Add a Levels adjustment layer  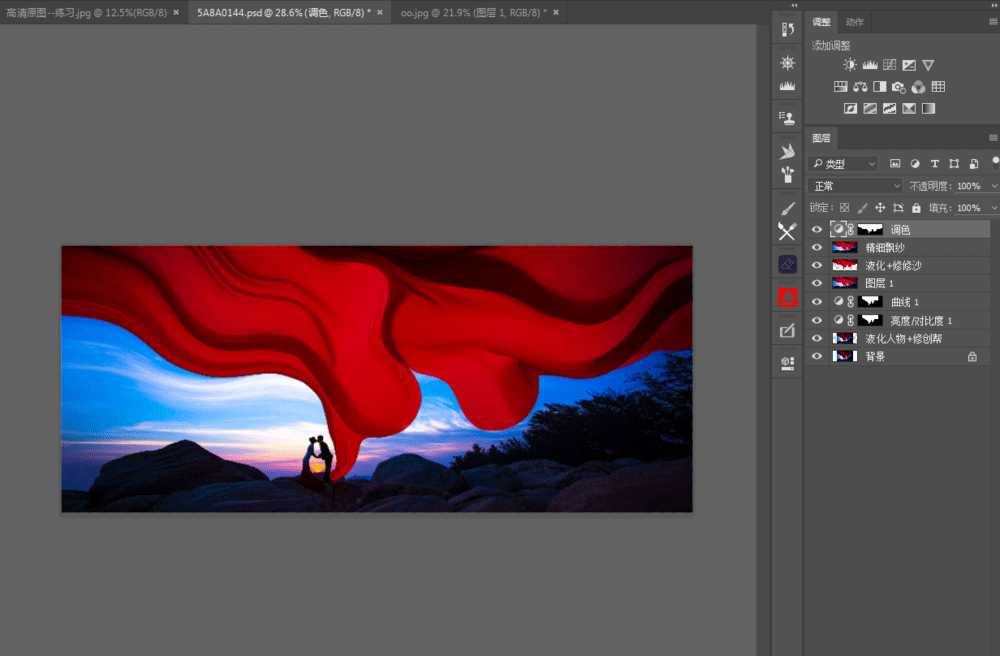click(870, 65)
